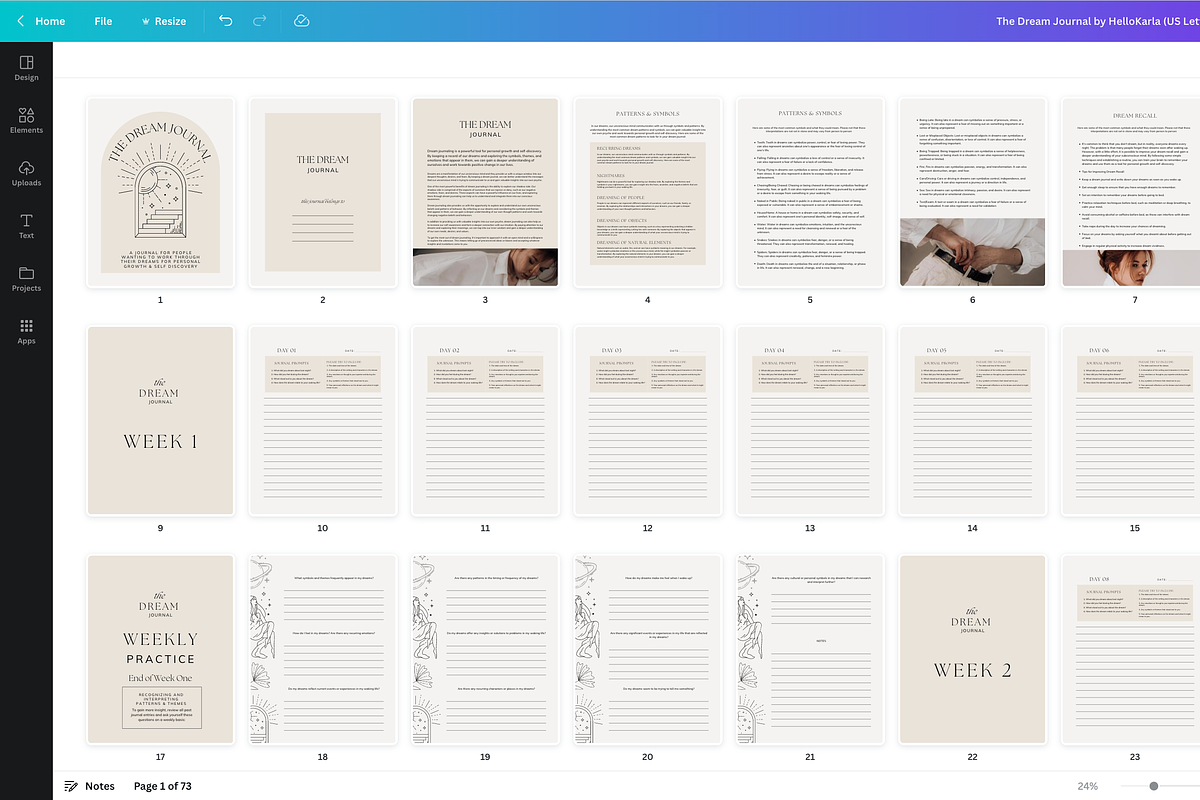Select page 21 thumbnail
Viewport: 1200px width, 800px height.
pyautogui.click(x=810, y=649)
